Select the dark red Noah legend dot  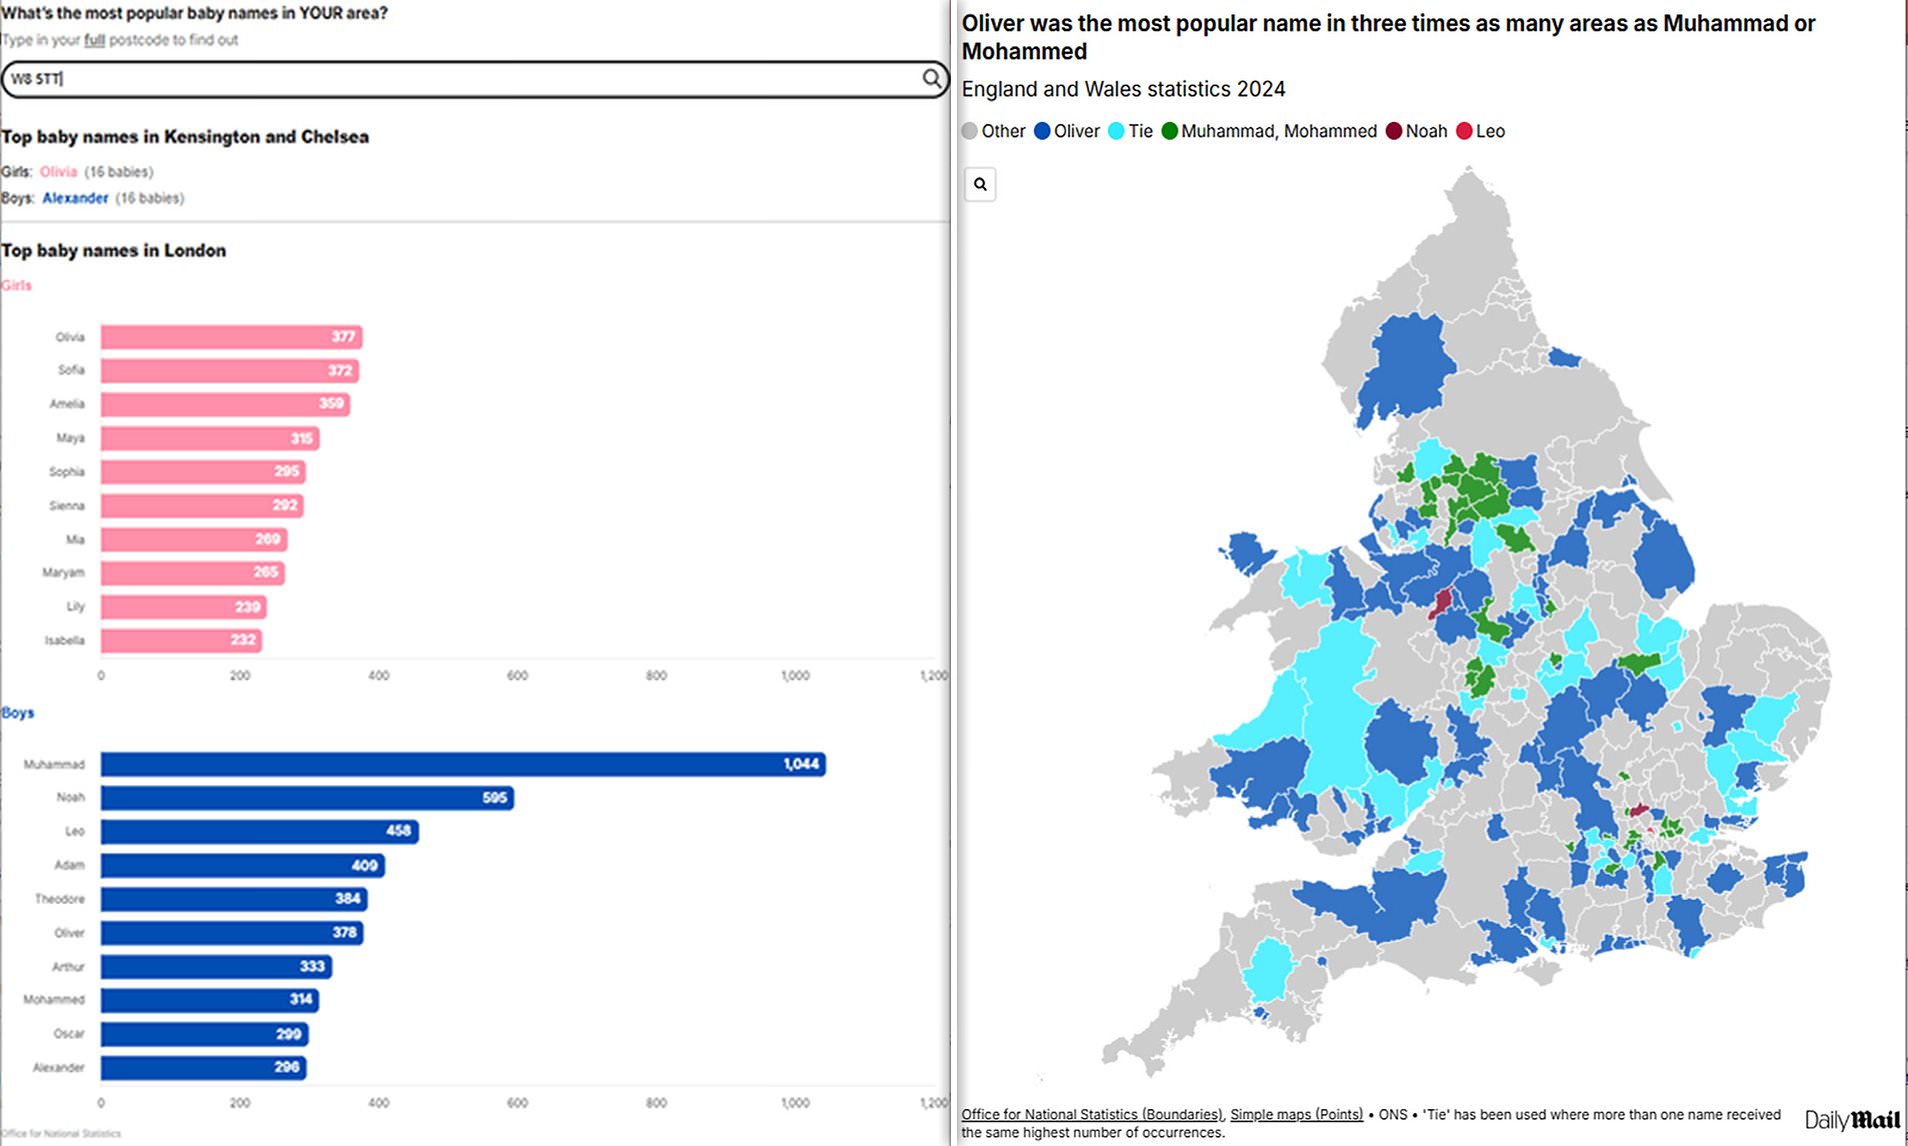1392,130
